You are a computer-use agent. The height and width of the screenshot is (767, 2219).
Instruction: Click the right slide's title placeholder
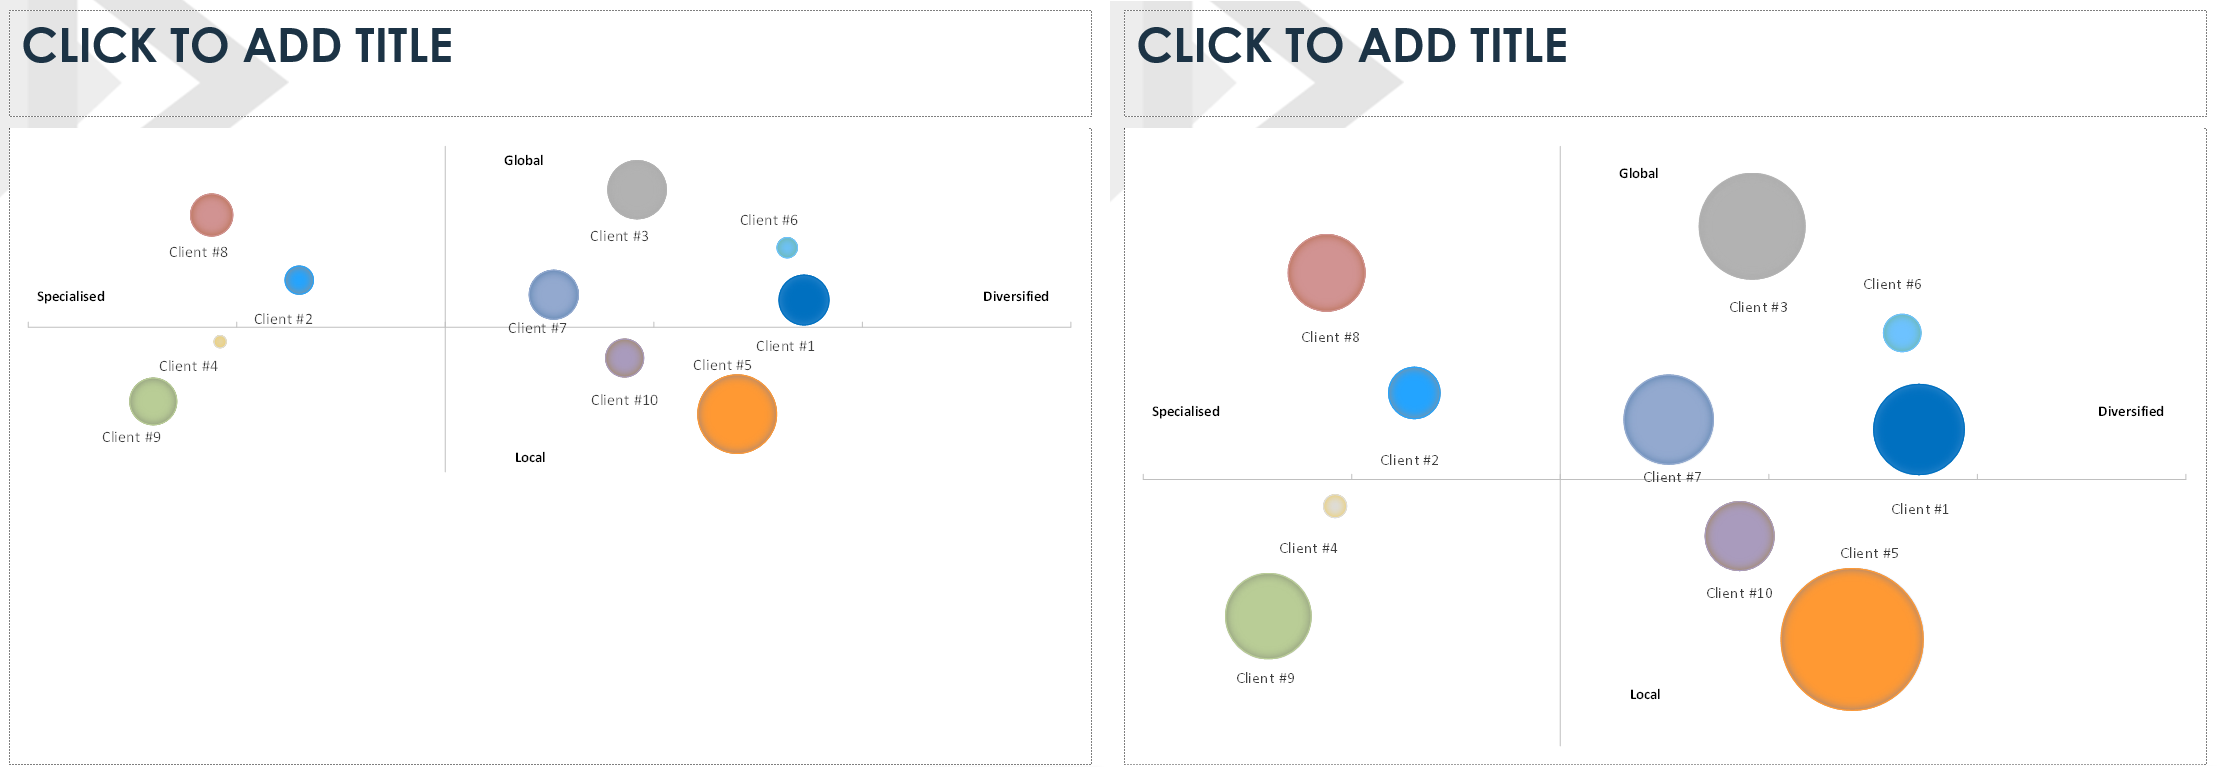tap(1664, 63)
